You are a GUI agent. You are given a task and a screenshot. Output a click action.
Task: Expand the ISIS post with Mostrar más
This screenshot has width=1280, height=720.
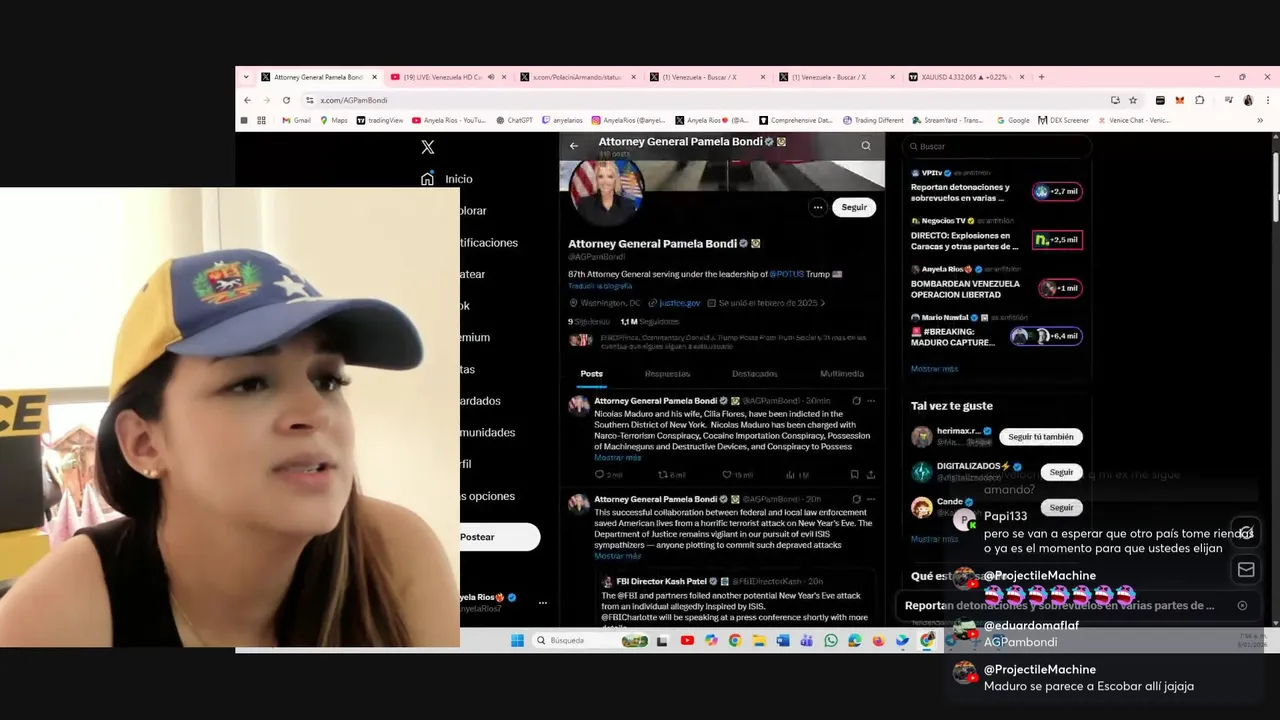click(x=617, y=556)
